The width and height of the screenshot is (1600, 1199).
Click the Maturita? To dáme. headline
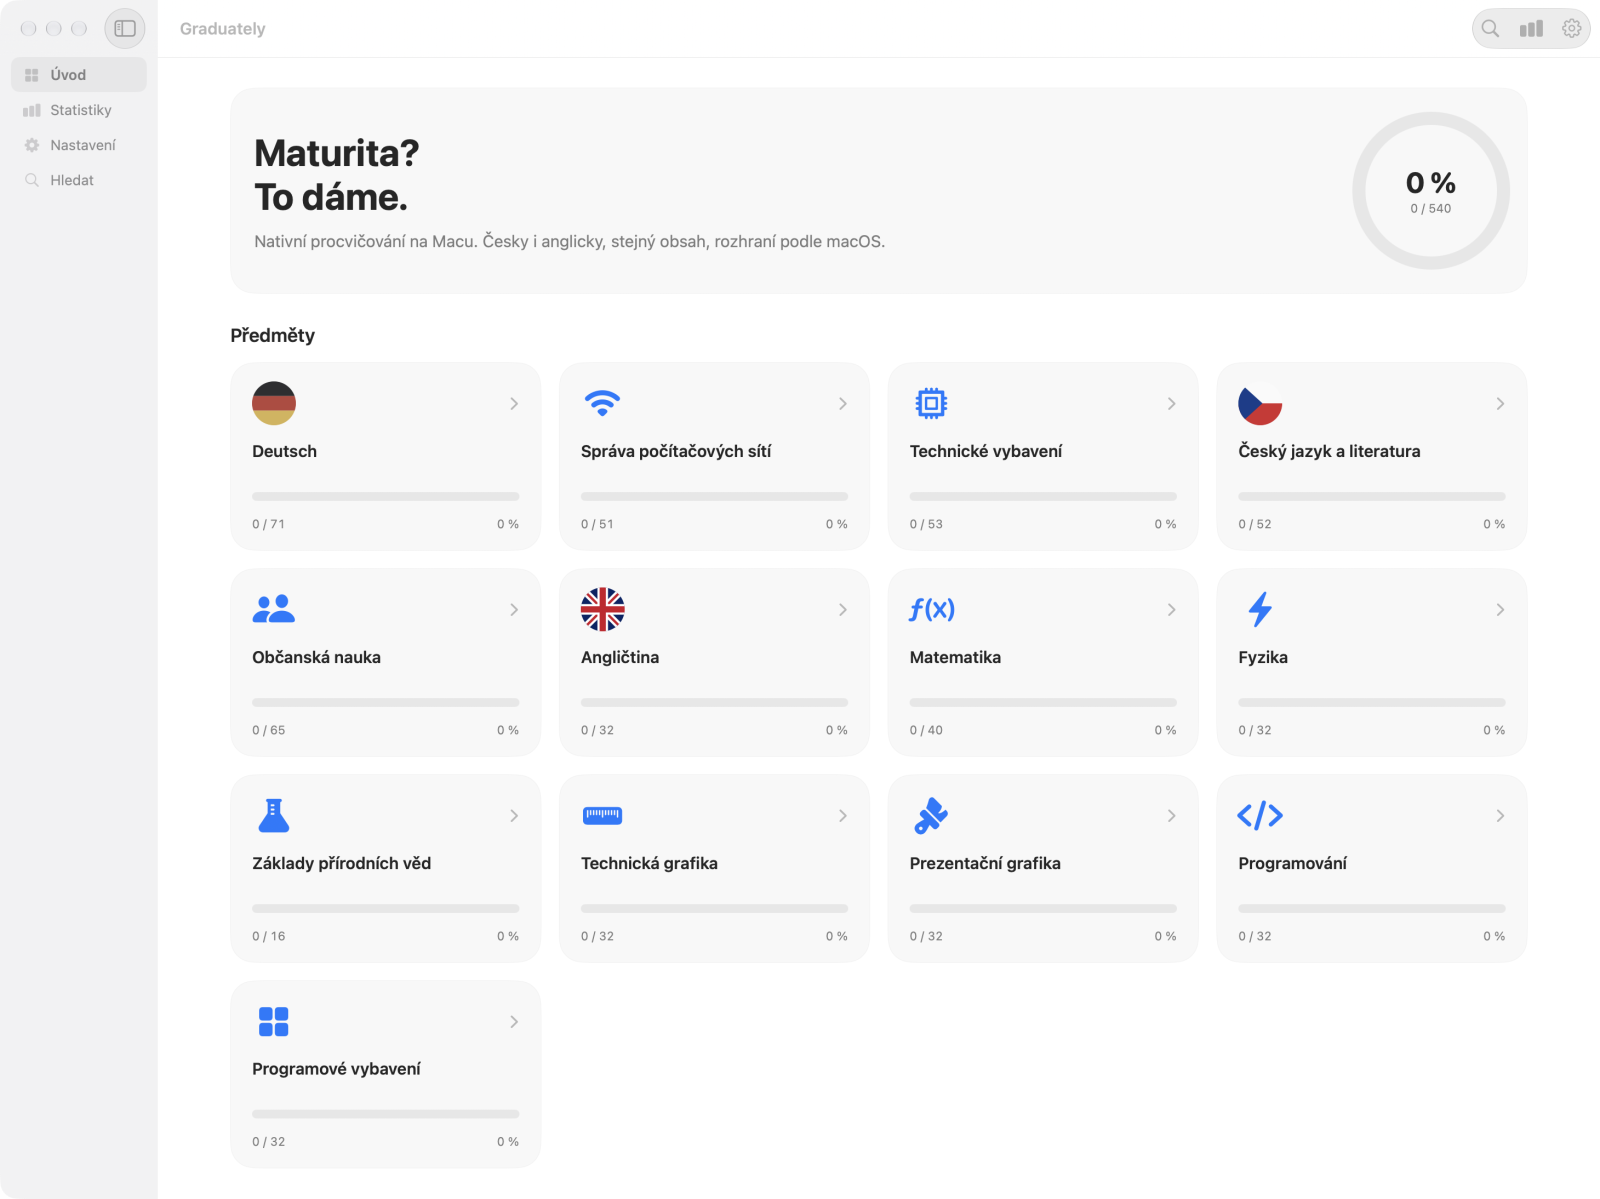(x=337, y=175)
